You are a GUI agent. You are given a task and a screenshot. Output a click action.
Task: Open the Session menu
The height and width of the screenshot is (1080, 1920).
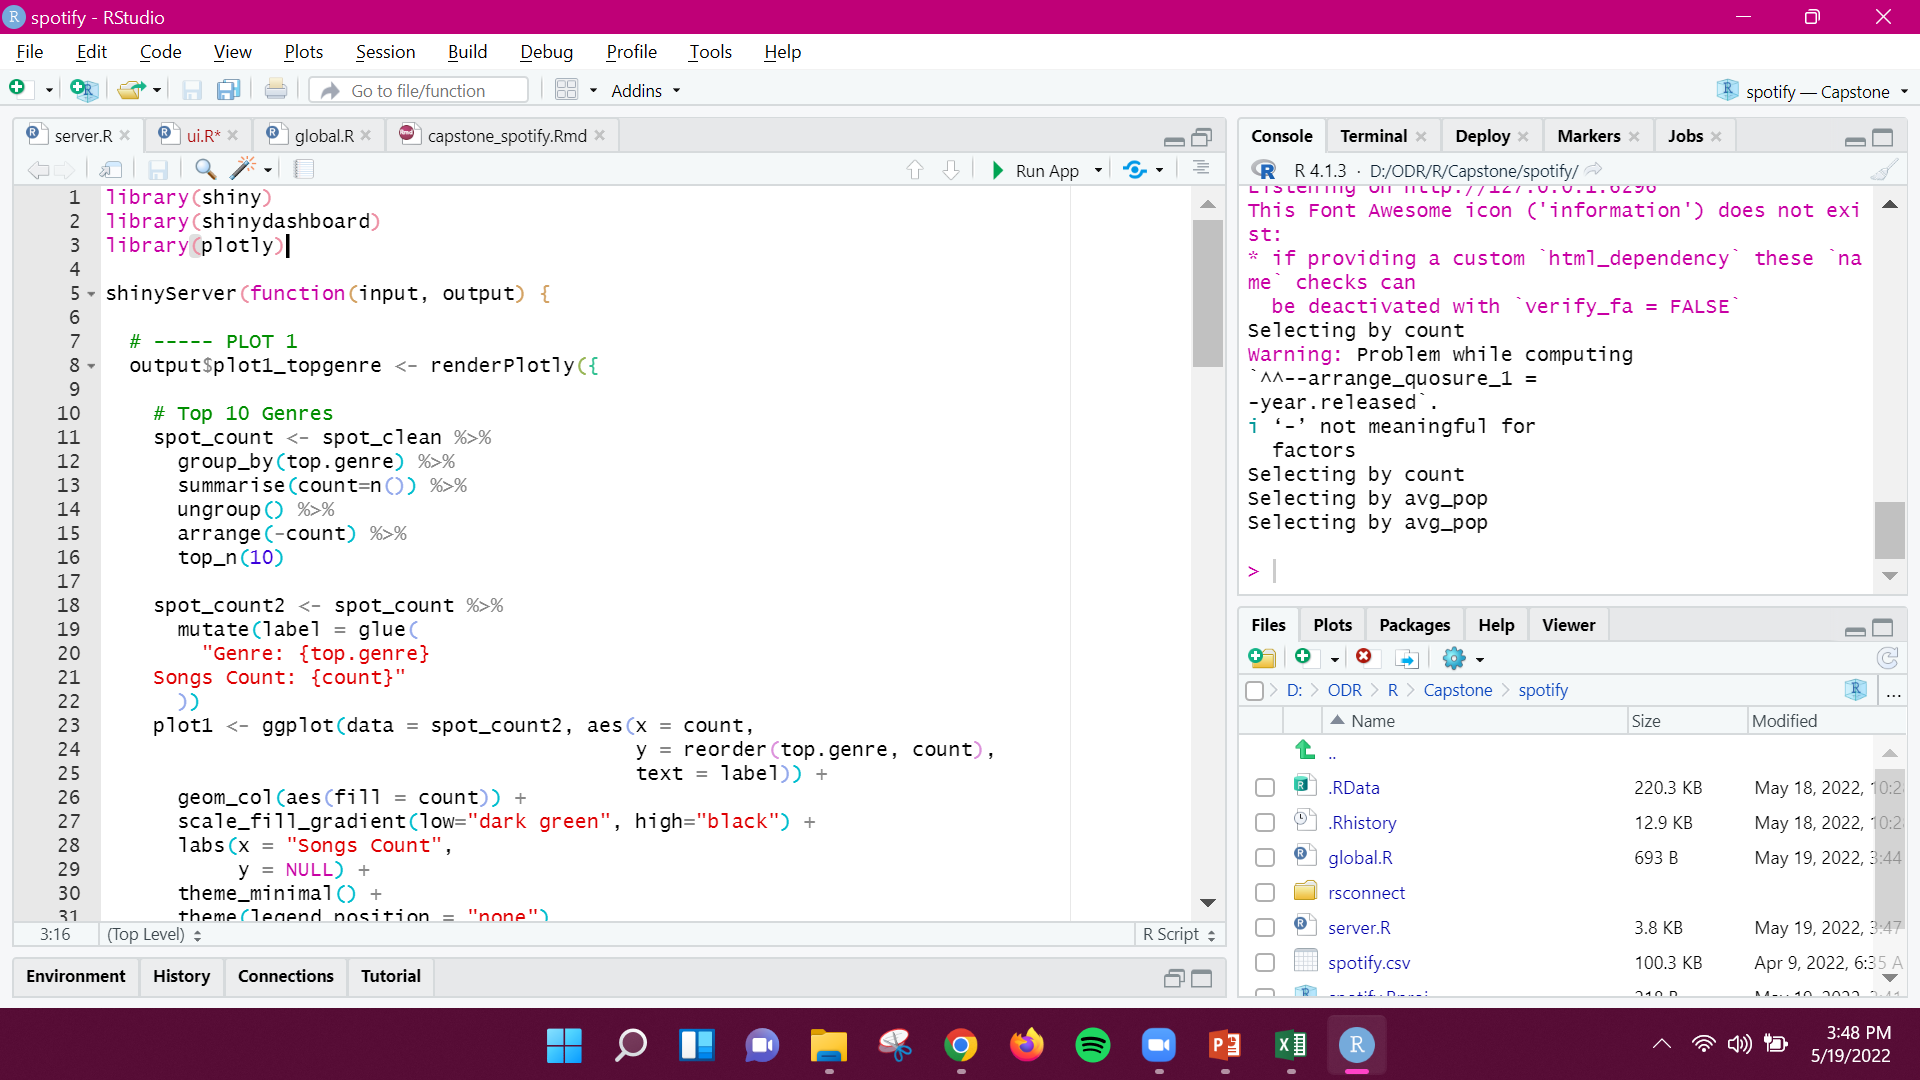pos(385,52)
